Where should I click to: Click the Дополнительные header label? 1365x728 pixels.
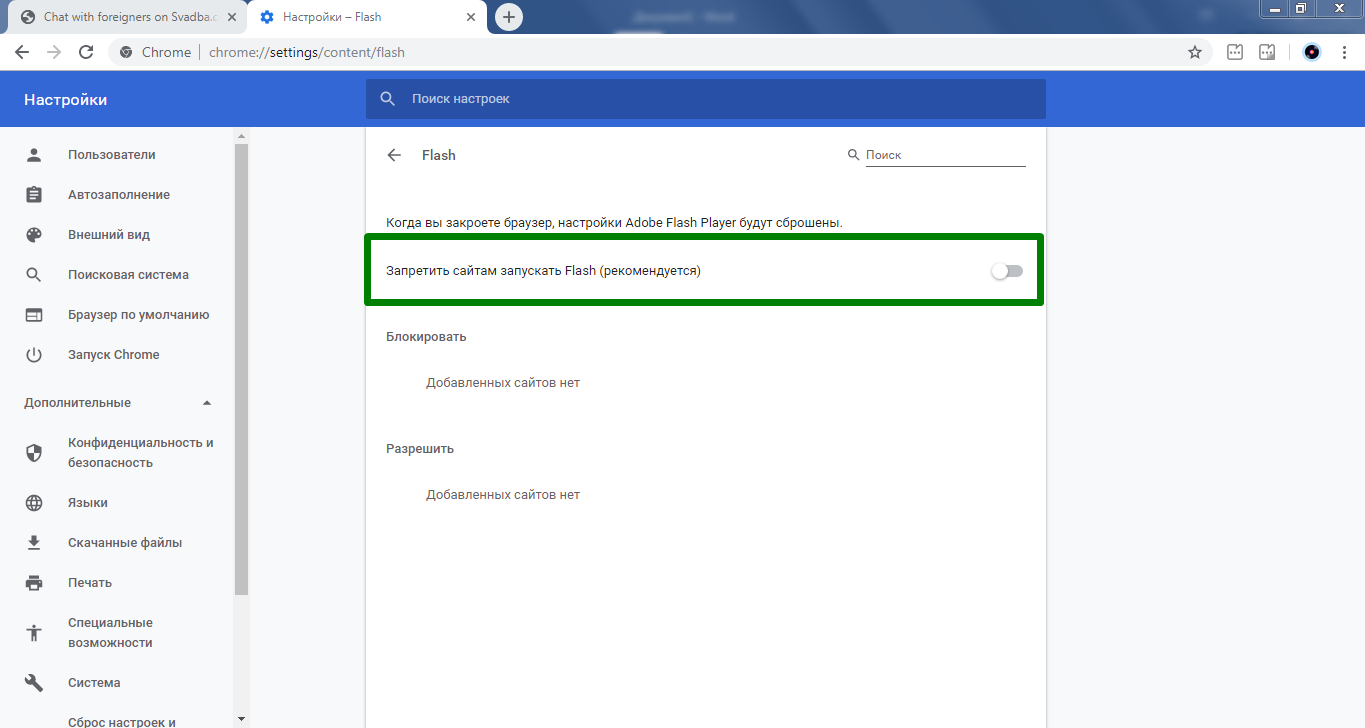click(x=78, y=403)
